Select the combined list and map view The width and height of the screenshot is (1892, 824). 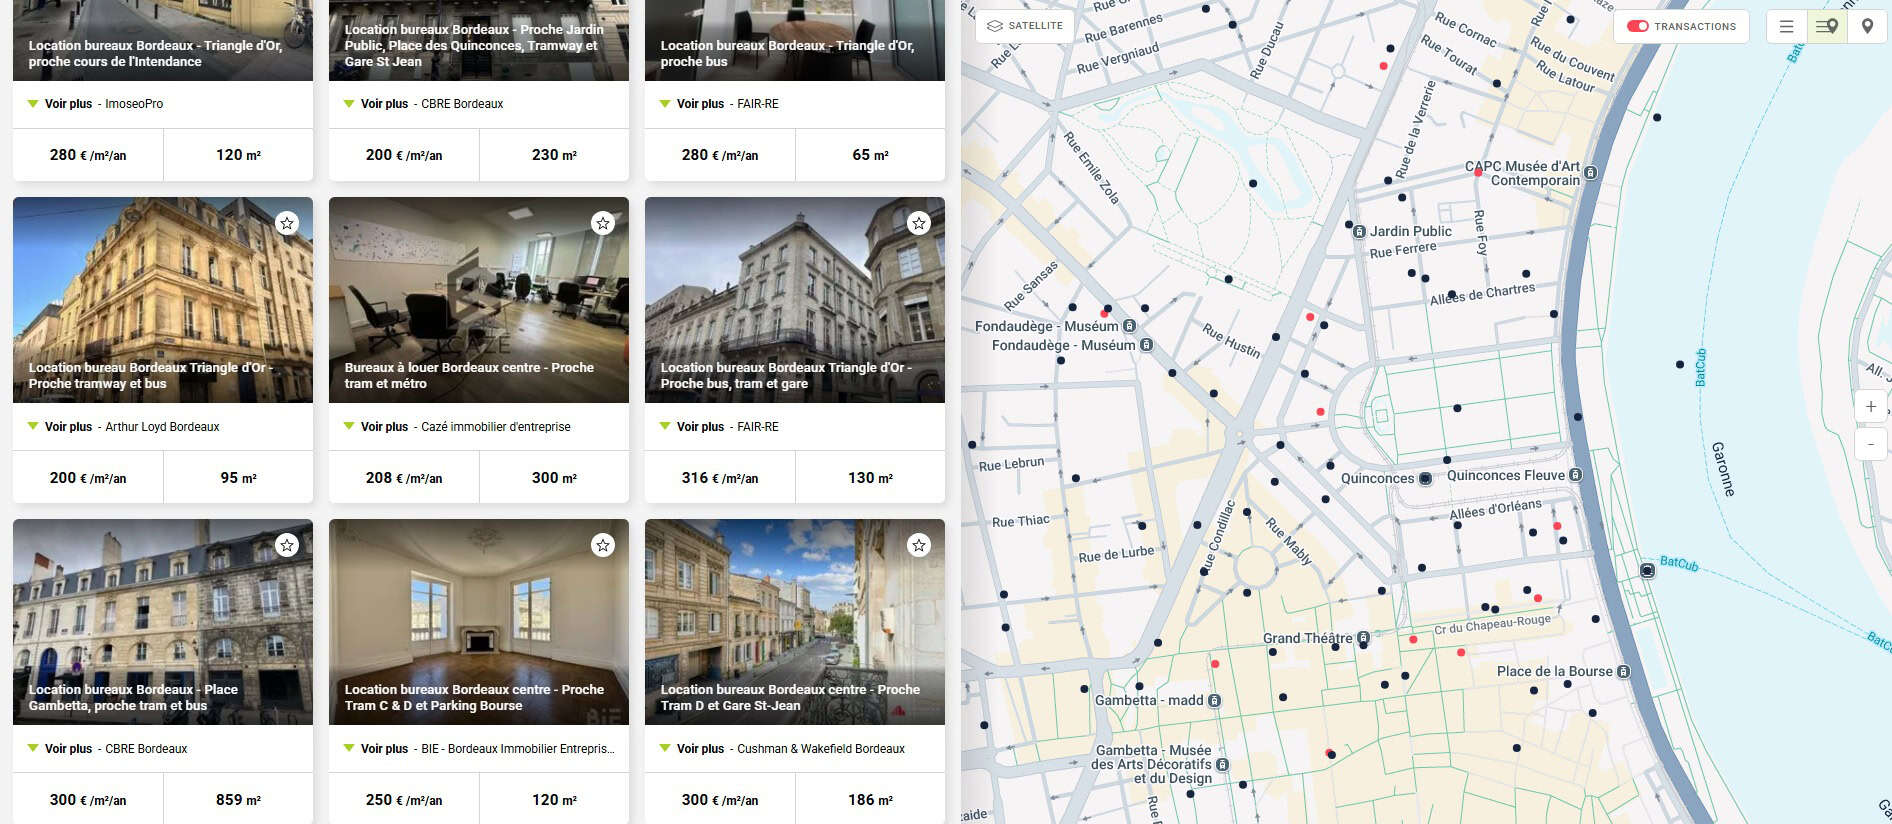coord(1826,27)
